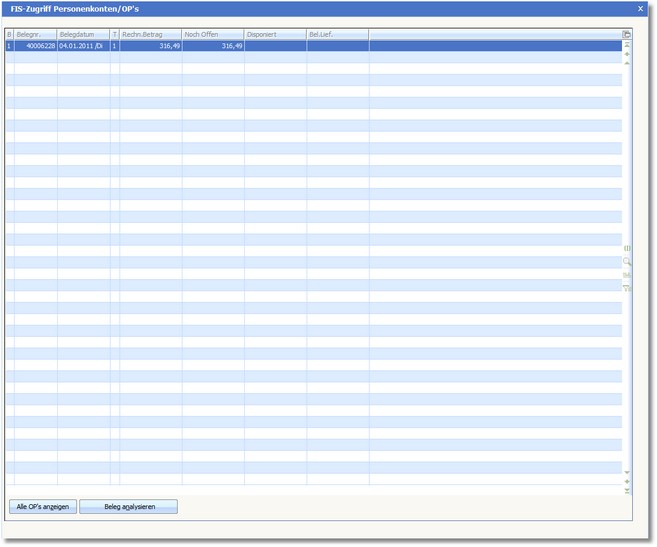Click the Noch Offen column header
The height and width of the screenshot is (547, 657).
tap(212, 35)
